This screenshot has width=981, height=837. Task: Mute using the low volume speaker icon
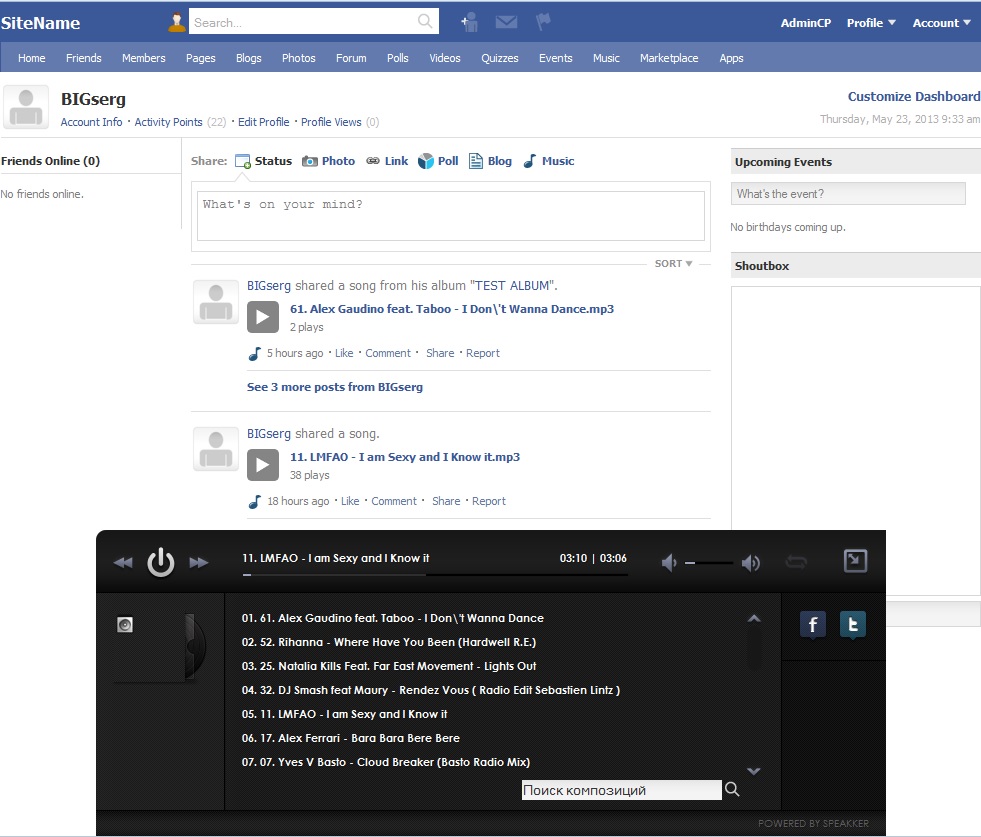pos(669,563)
